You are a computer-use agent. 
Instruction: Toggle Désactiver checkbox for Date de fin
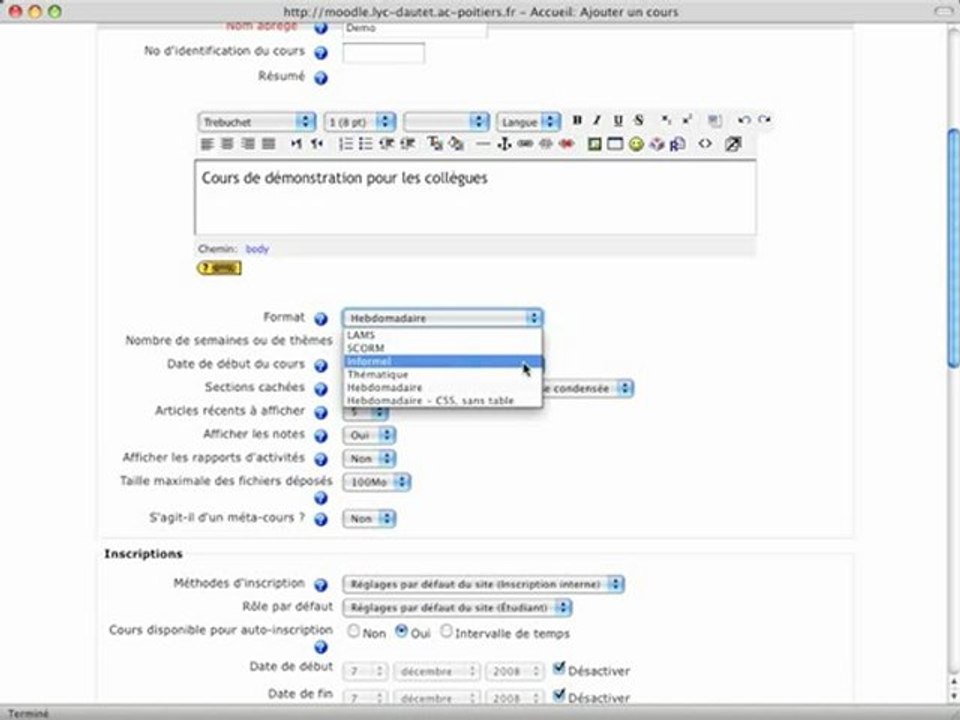coord(558,695)
